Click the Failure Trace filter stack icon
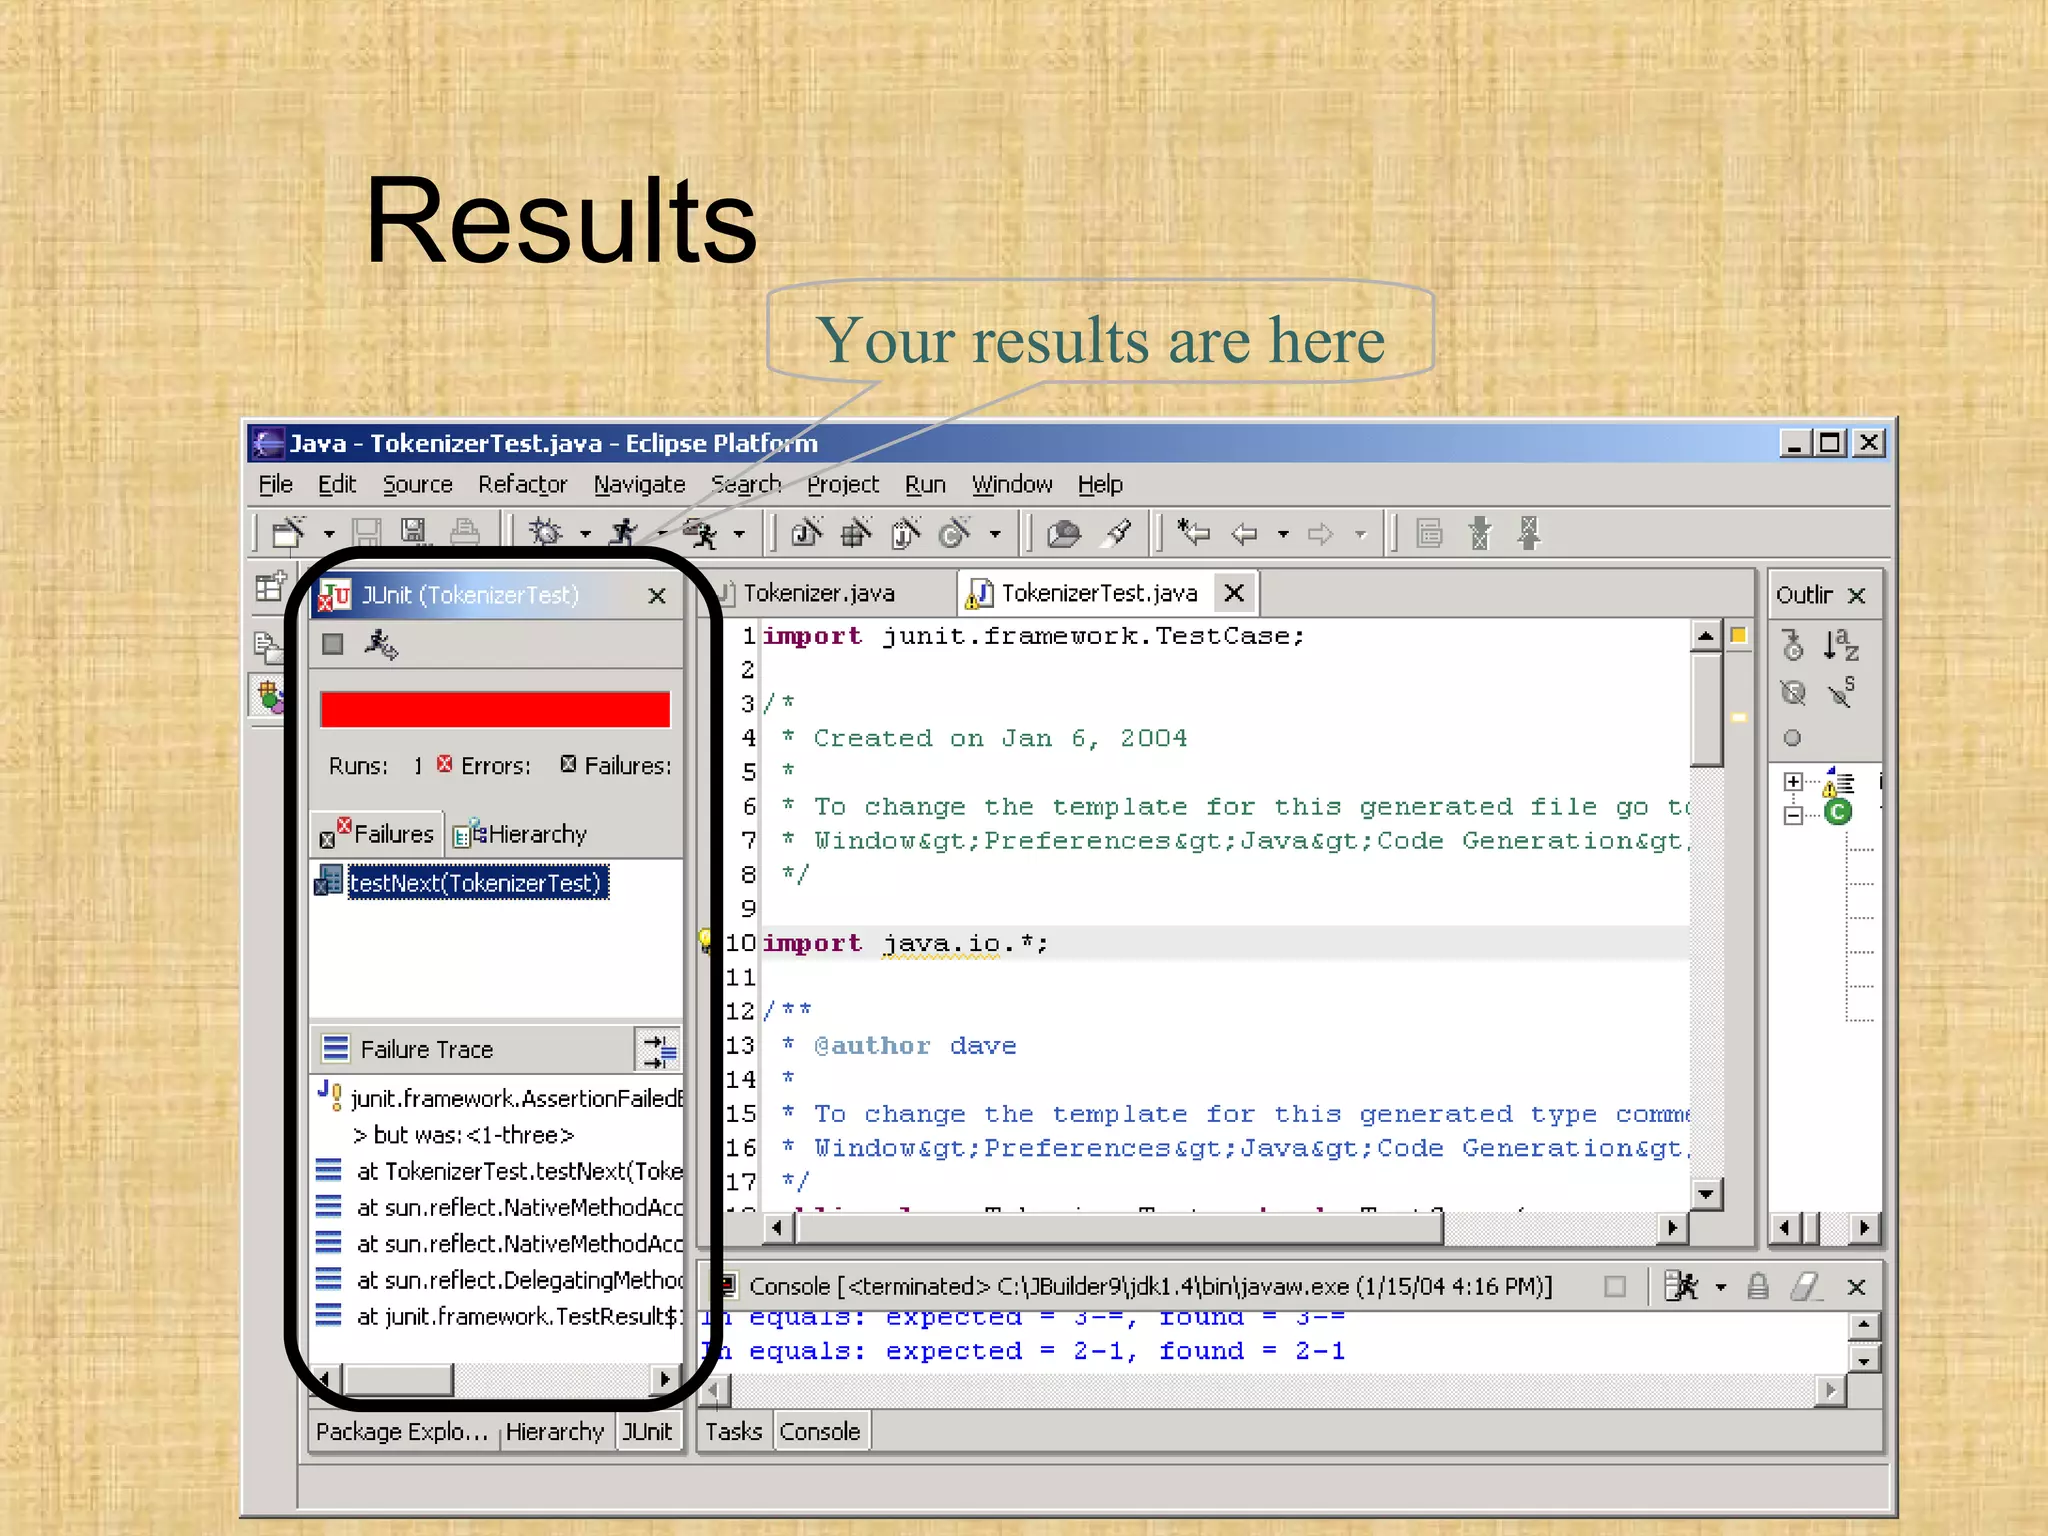Screen dimensions: 2048x1536 pos(659,1050)
